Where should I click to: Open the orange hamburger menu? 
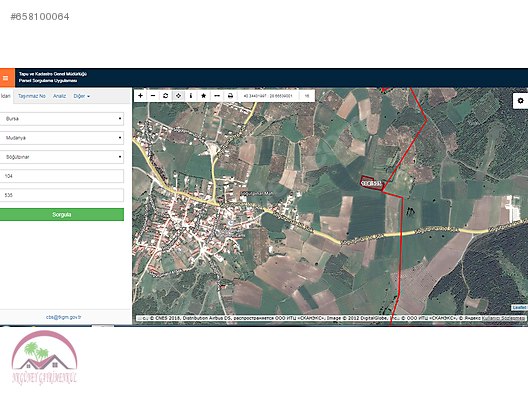tap(6, 78)
